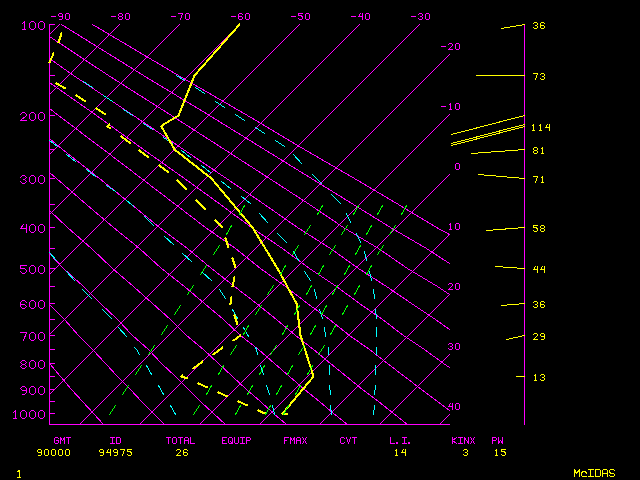
Task: Select the 700 pressure level label
Action: [x=33, y=337]
